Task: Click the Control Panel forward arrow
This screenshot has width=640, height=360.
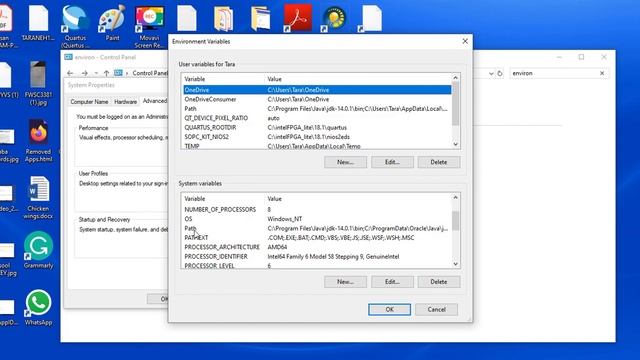Action: (84, 73)
